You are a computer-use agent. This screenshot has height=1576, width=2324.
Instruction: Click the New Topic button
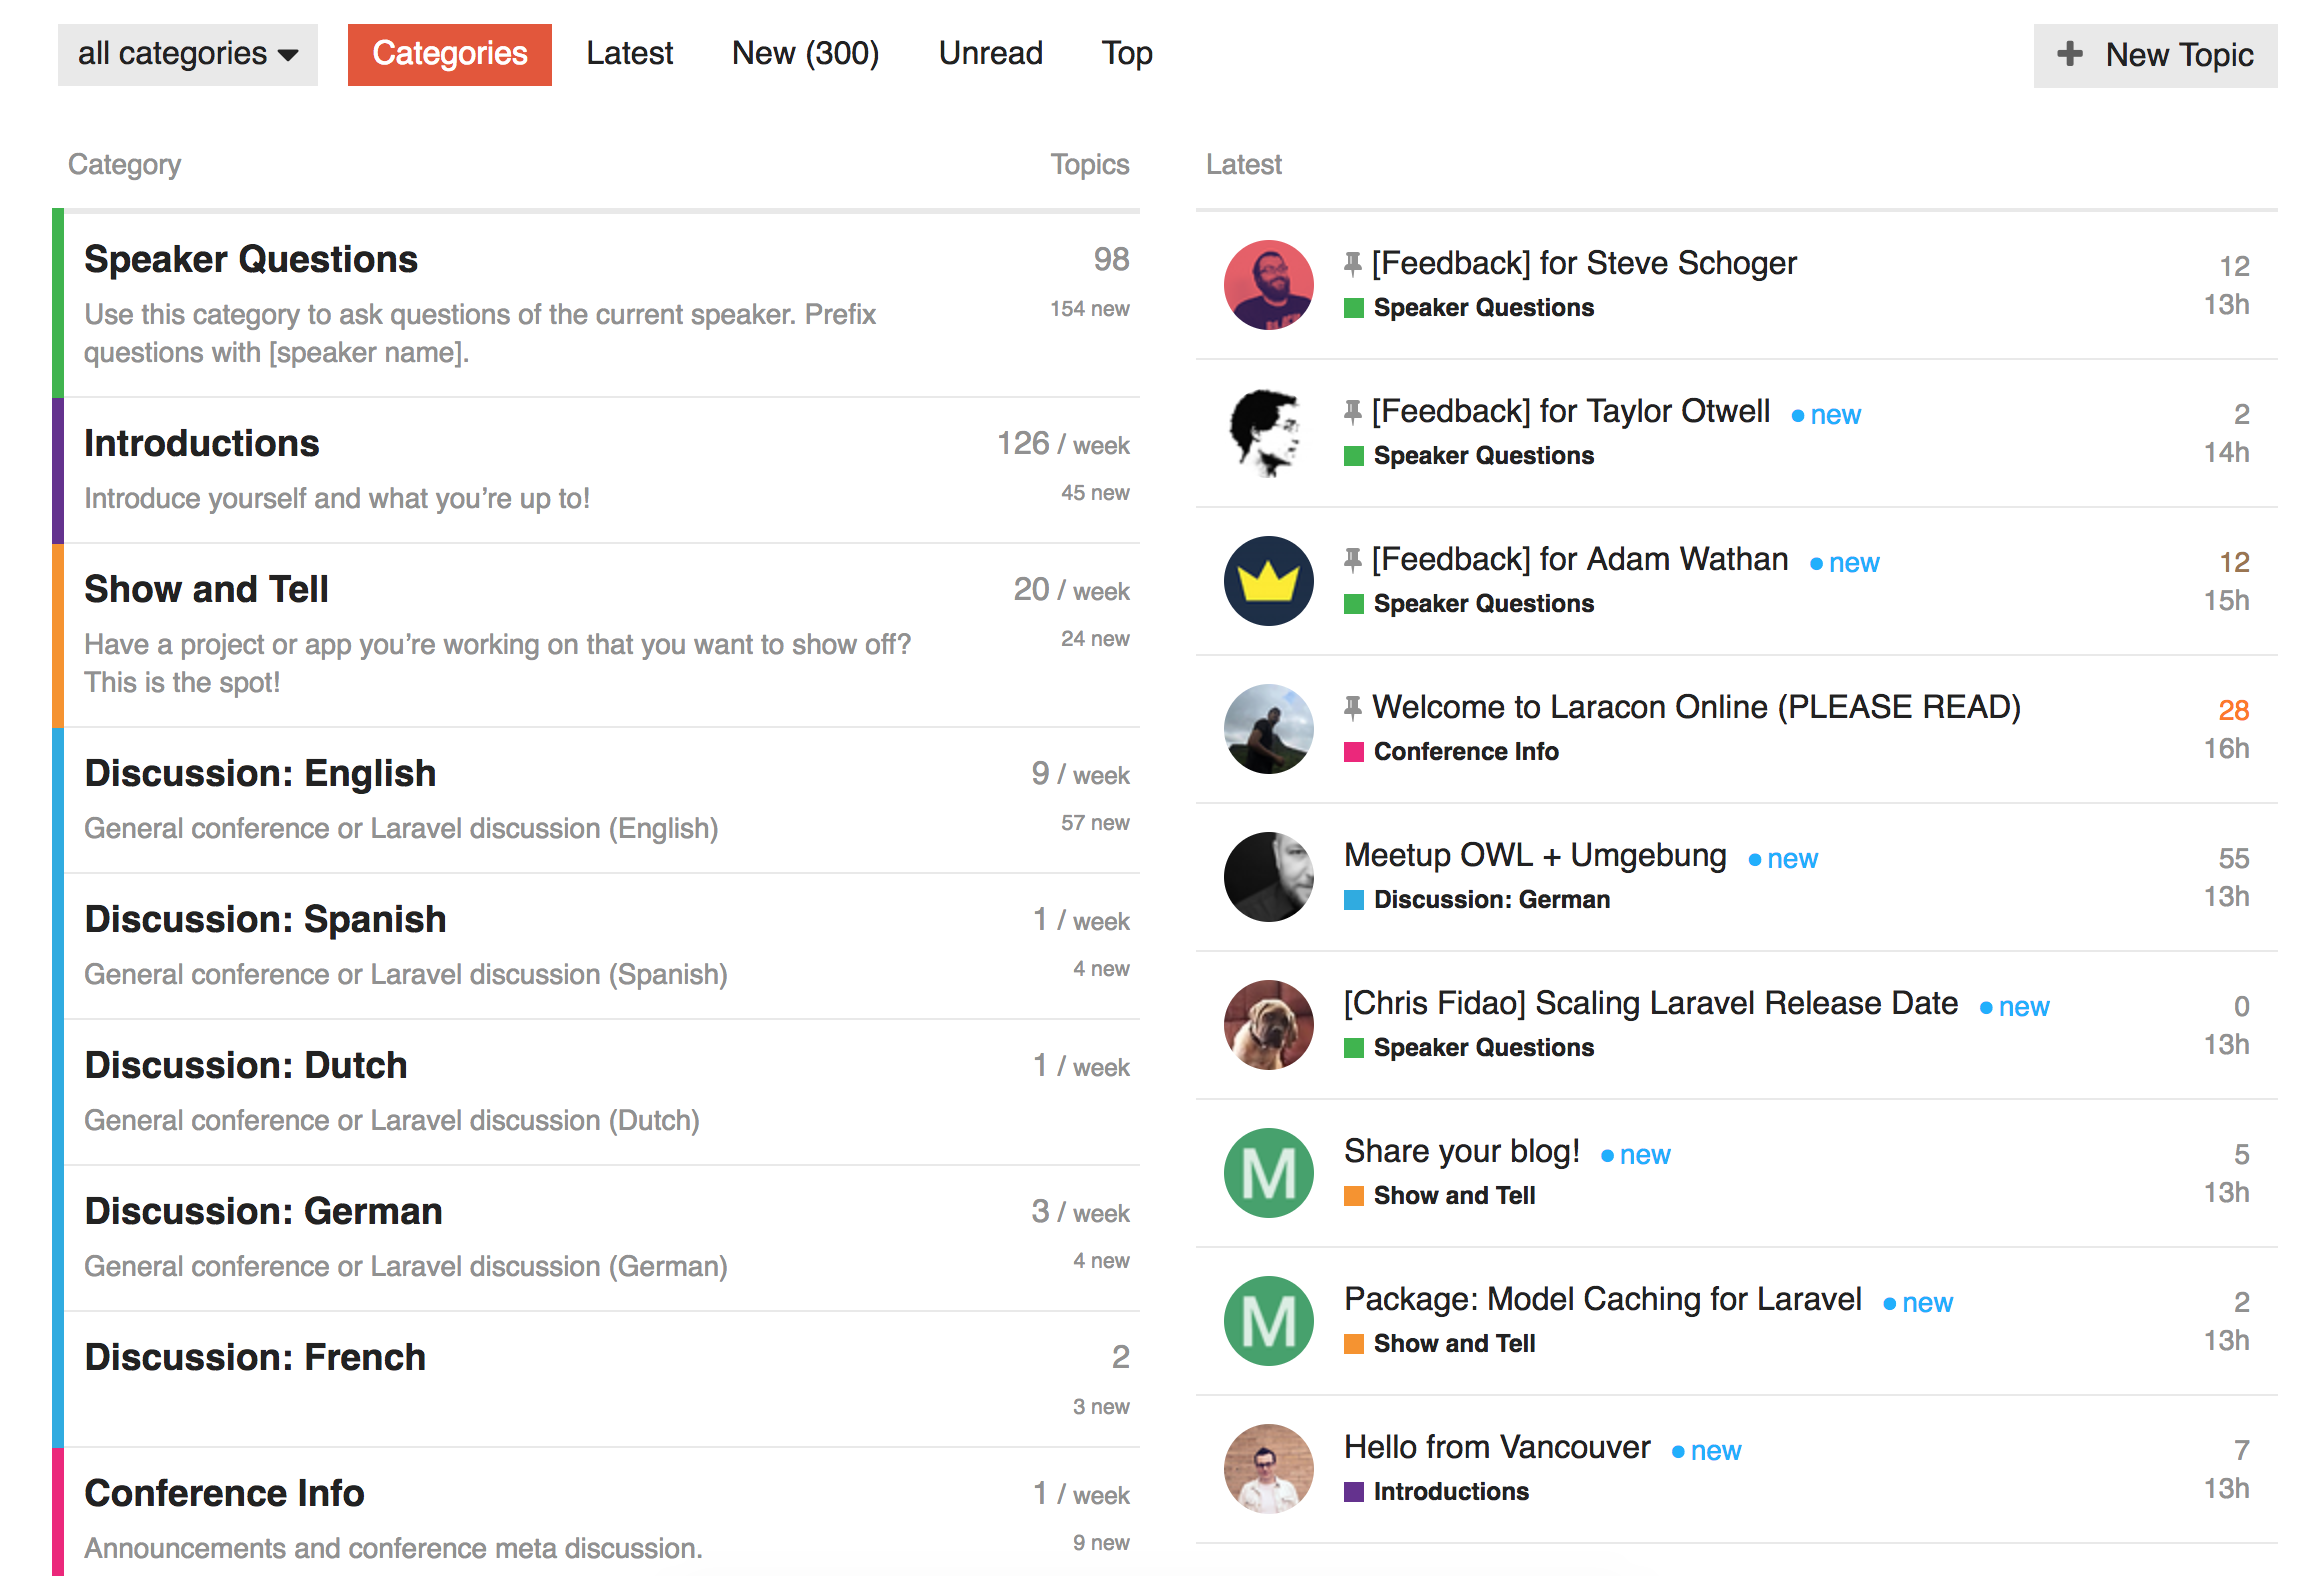[2155, 55]
